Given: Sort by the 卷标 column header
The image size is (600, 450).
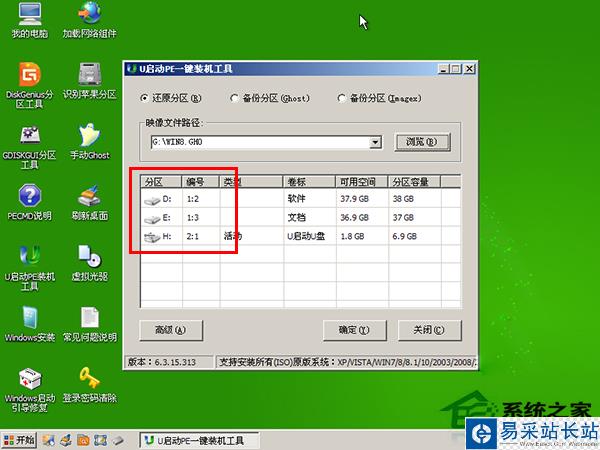Looking at the screenshot, I should tap(309, 182).
